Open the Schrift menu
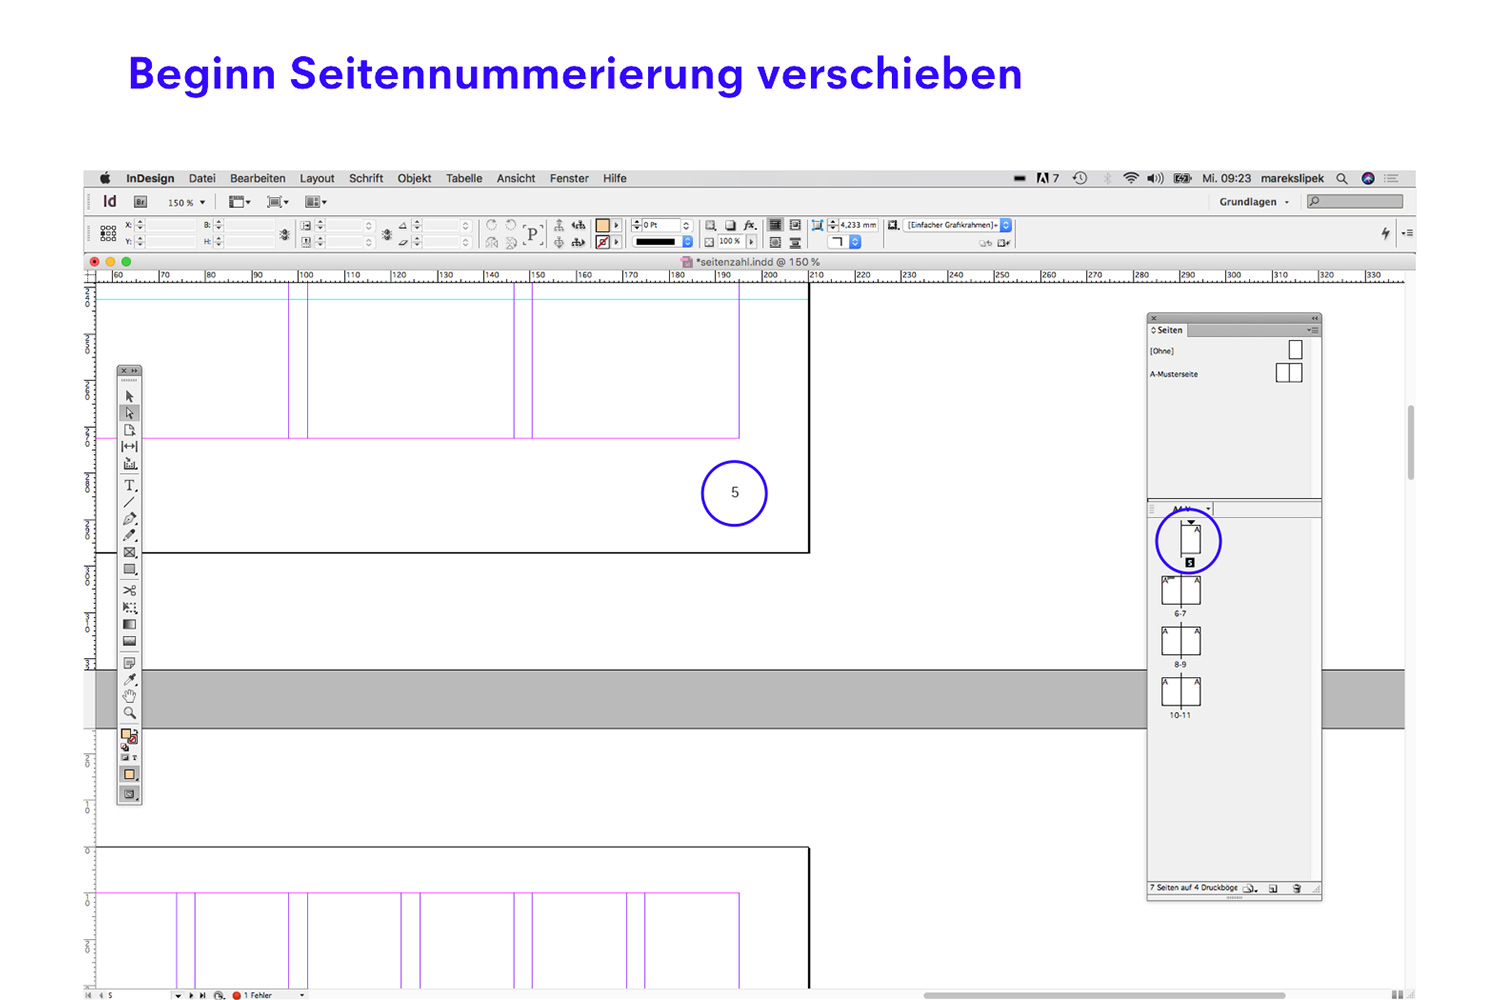 pos(366,178)
